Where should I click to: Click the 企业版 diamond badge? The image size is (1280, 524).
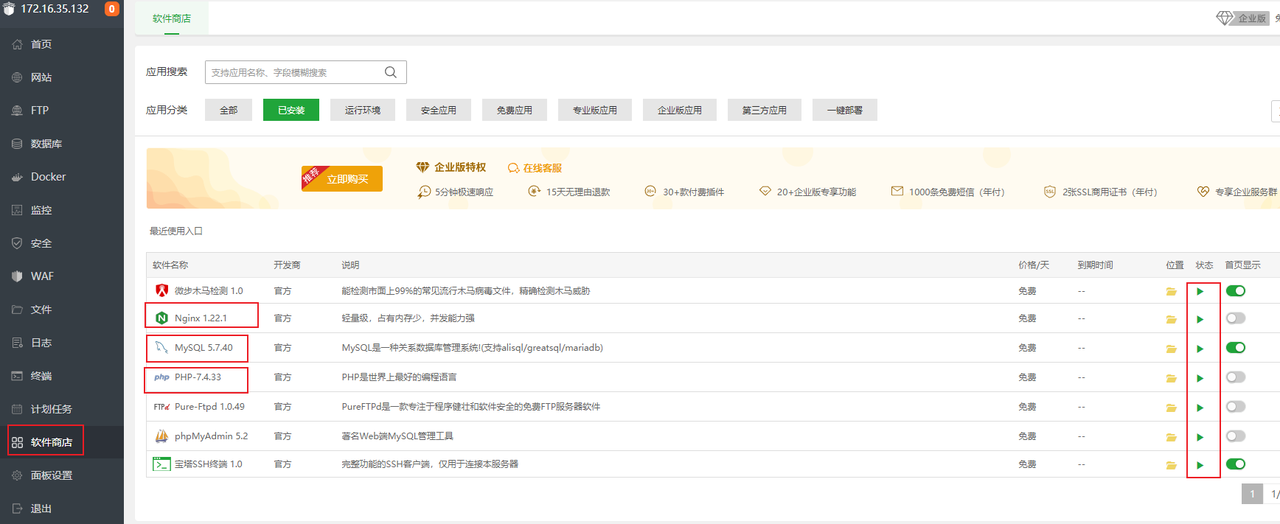(1241, 18)
